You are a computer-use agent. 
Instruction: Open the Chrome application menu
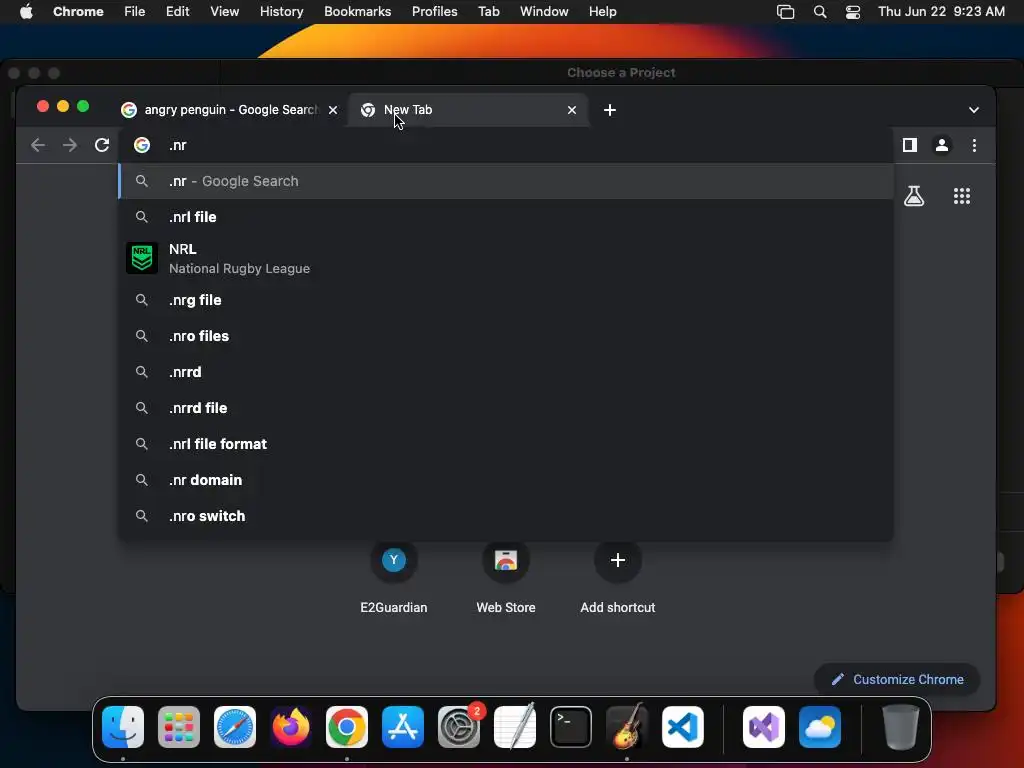[x=78, y=12]
